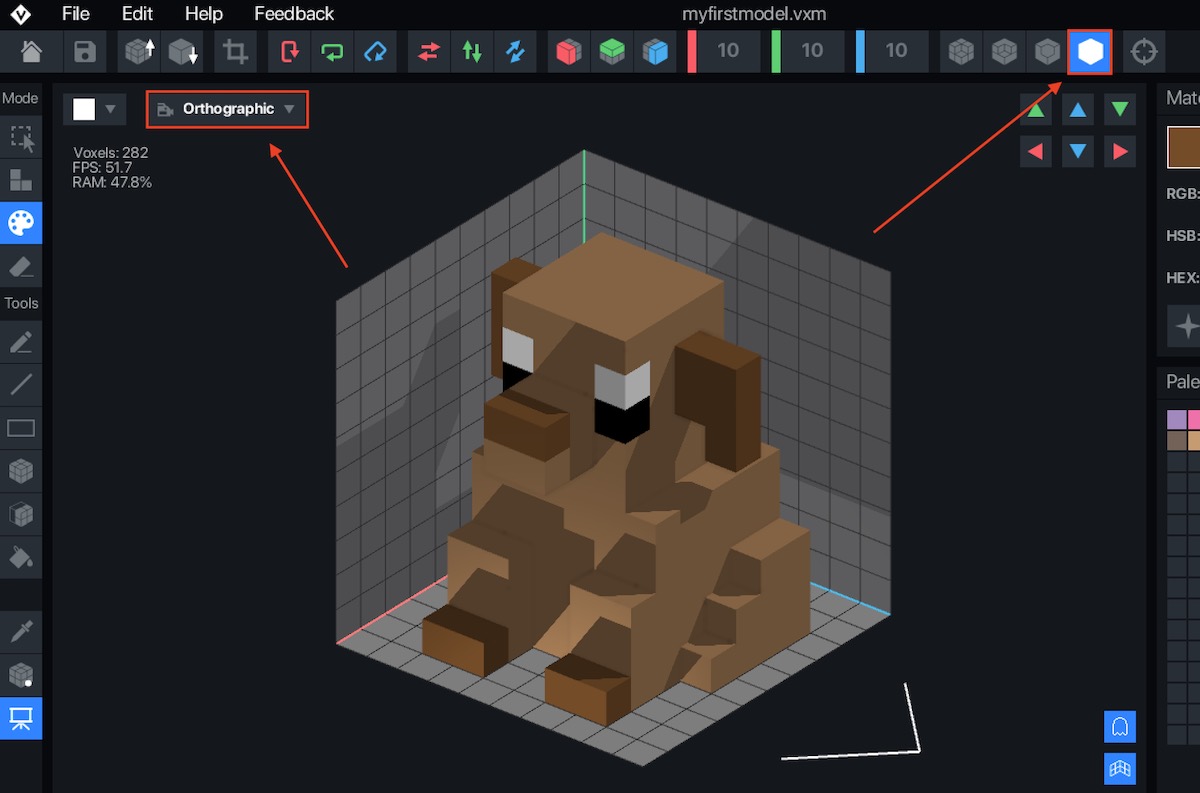Choose the Pencil drawing tool
The height and width of the screenshot is (793, 1200).
pos(21,342)
